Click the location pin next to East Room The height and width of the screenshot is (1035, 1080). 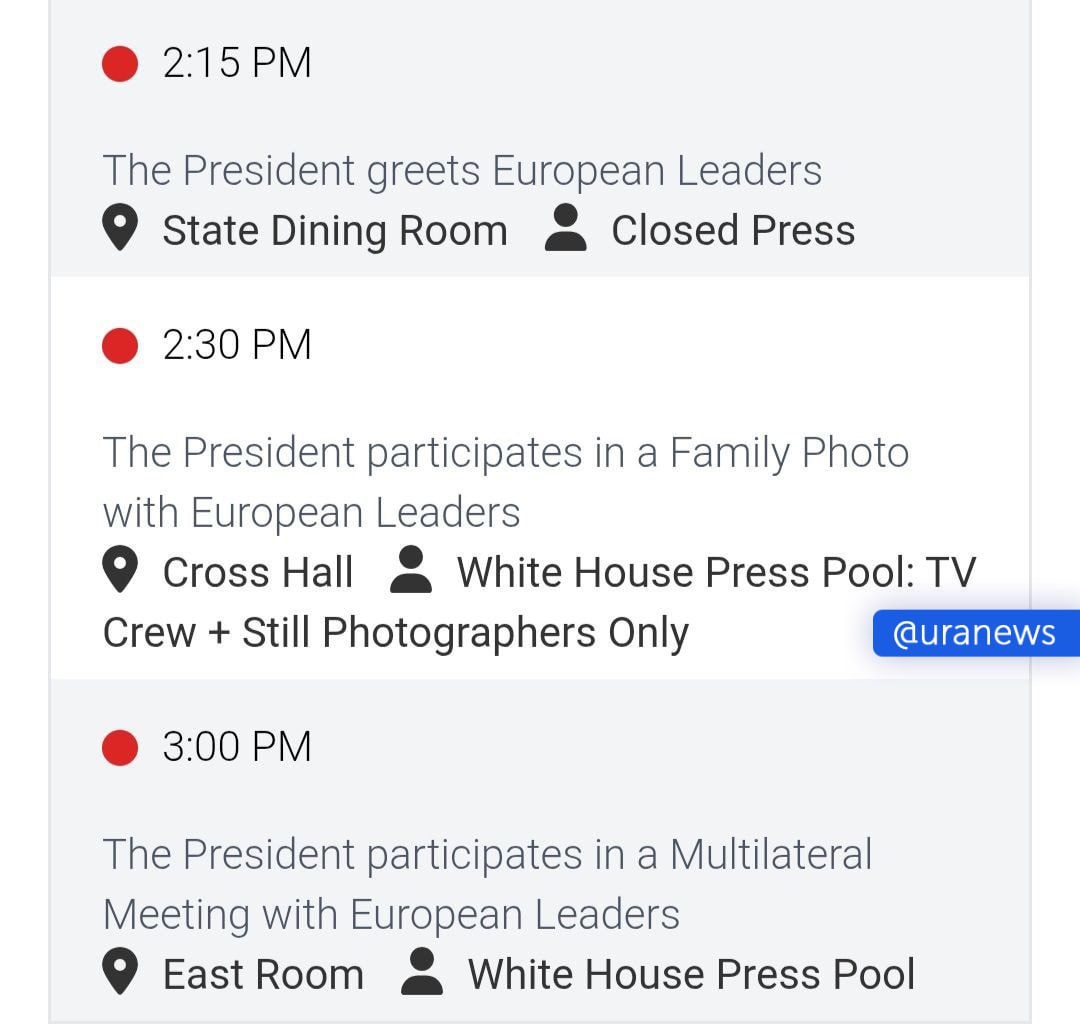(120, 971)
